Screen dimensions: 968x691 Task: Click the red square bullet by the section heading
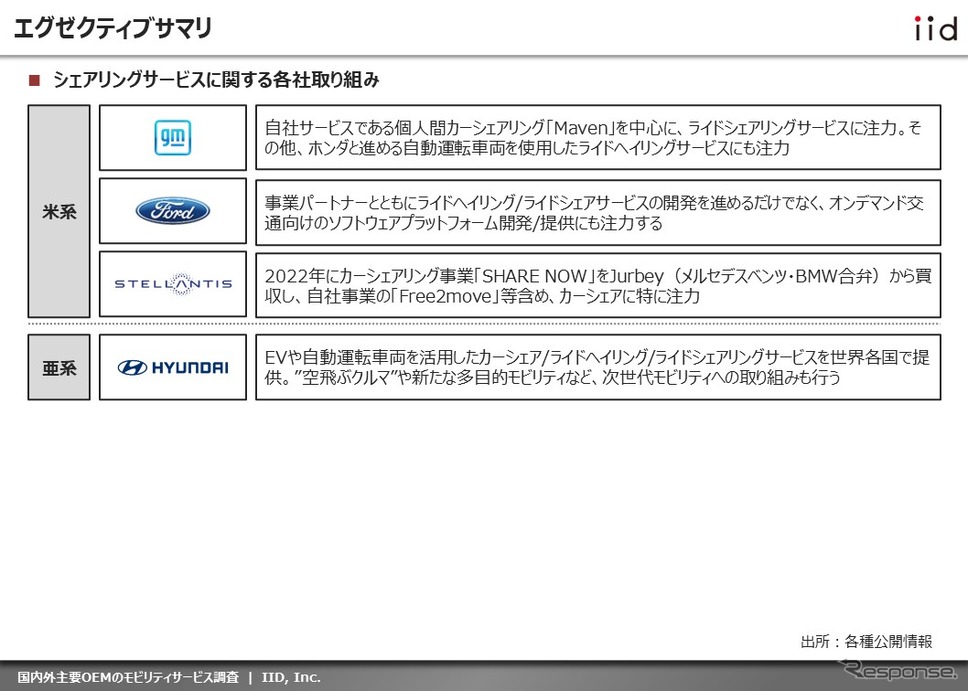tap(35, 80)
